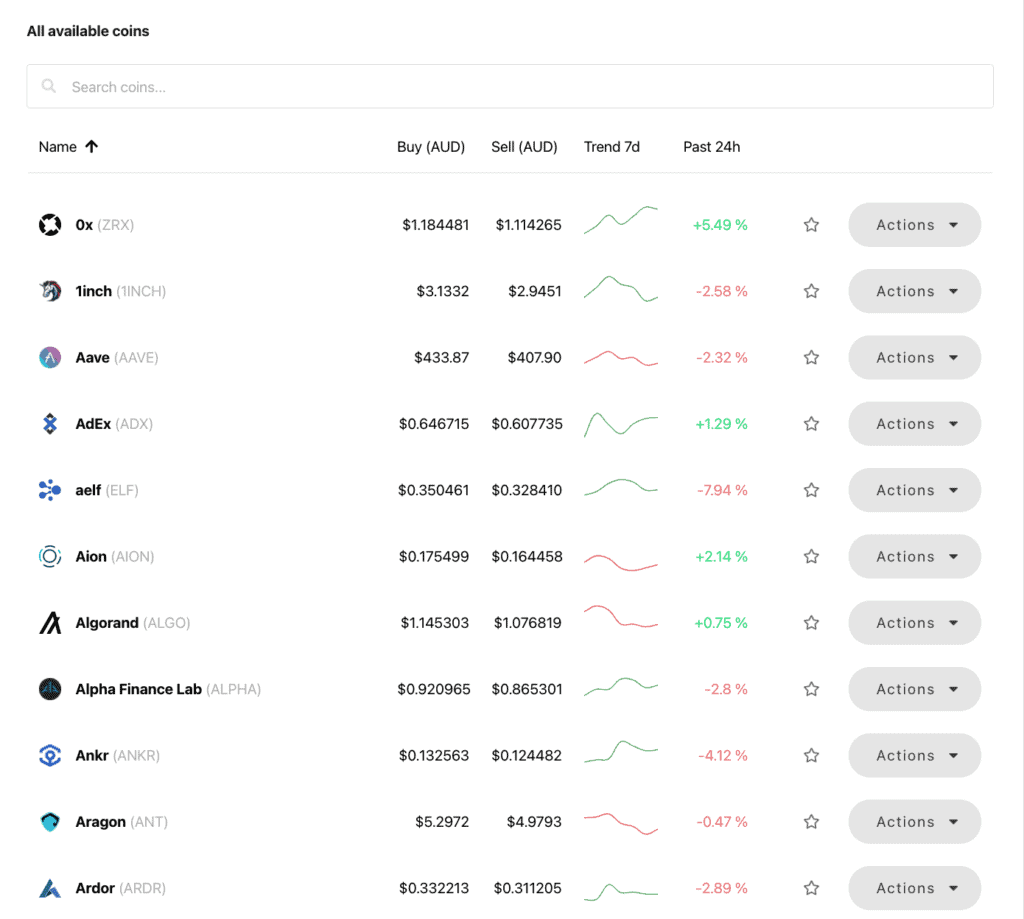Click the Alpha Finance Lab logo
This screenshot has width=1024, height=919.
coord(50,689)
